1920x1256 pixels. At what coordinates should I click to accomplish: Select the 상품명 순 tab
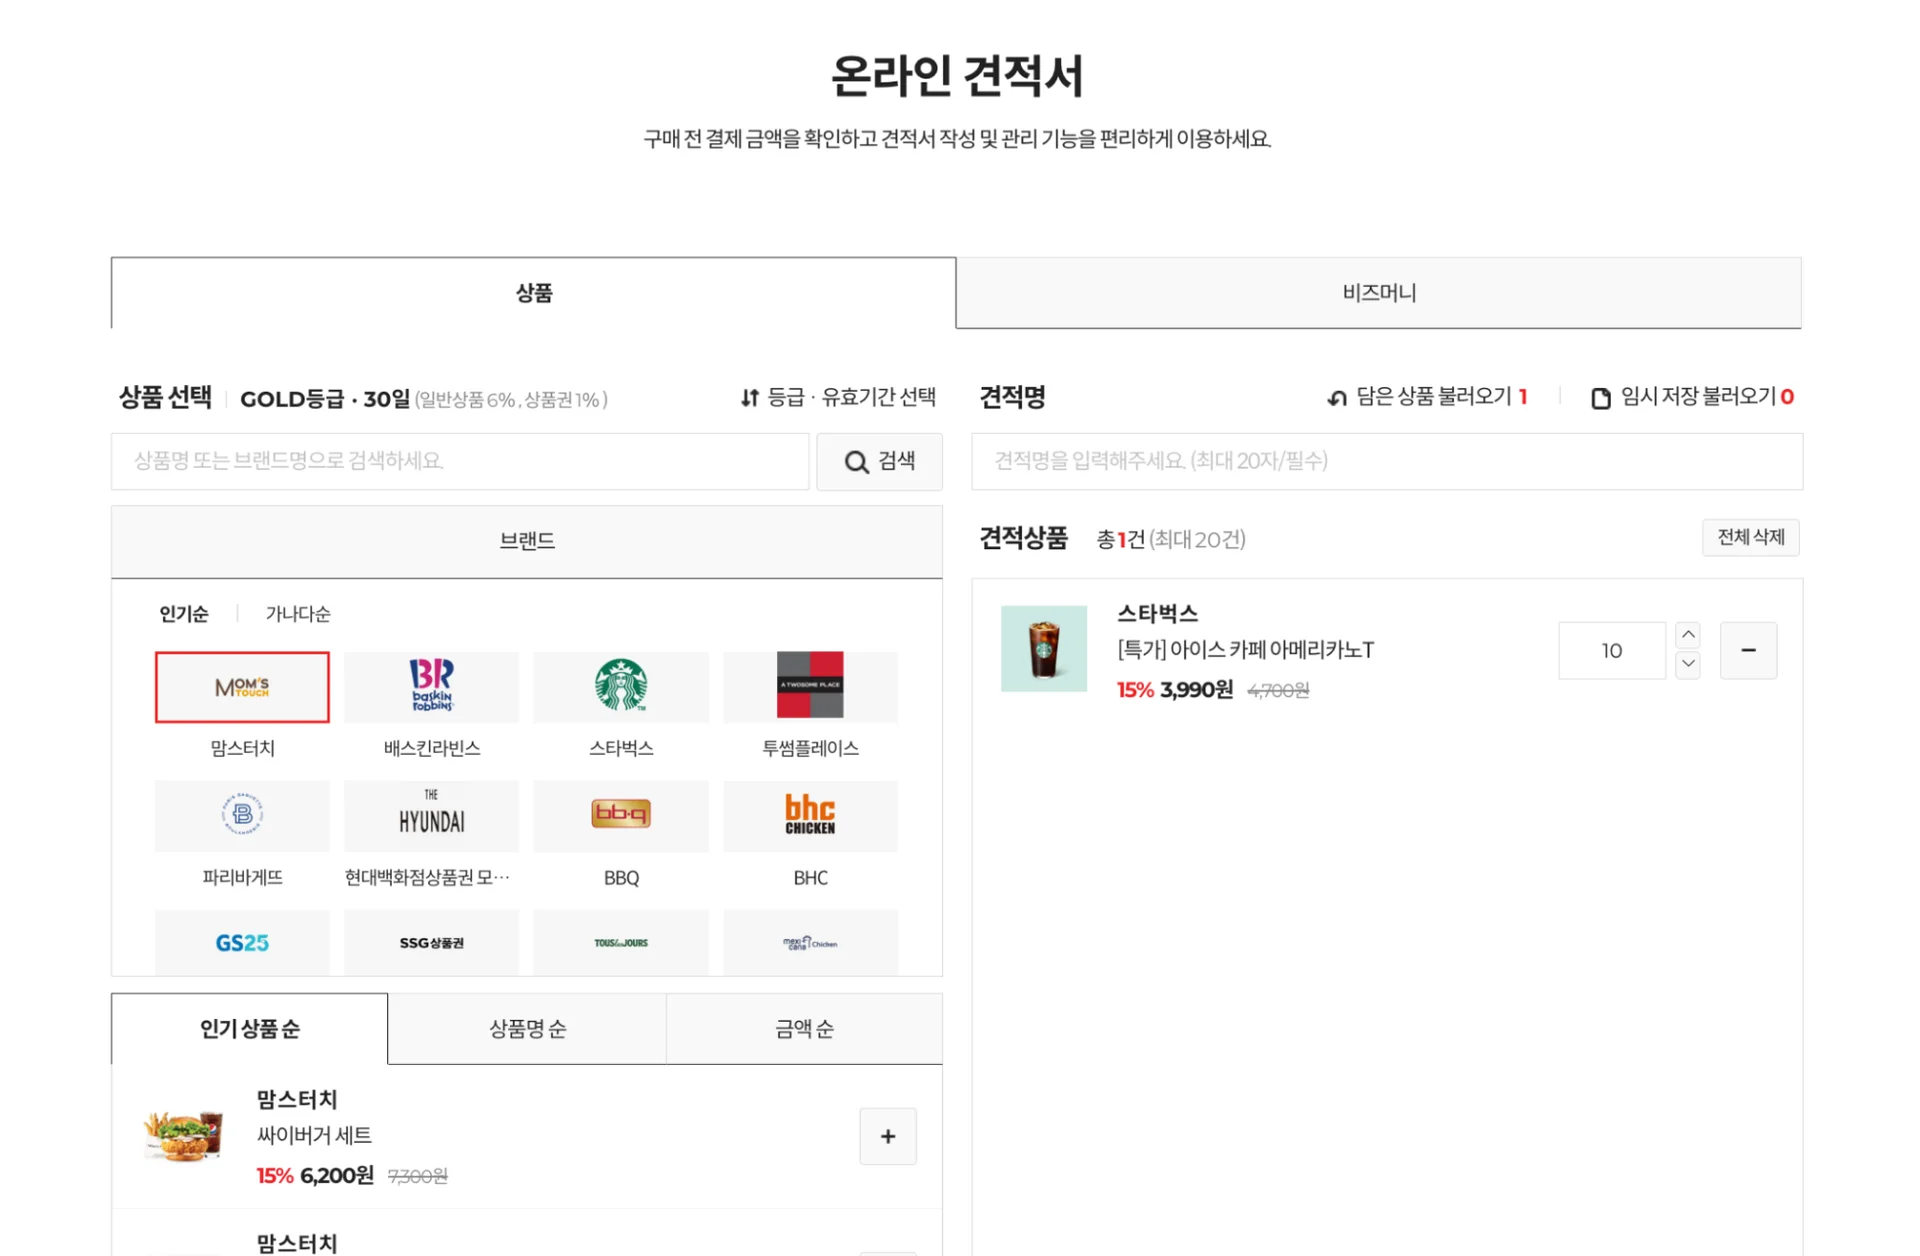[526, 1028]
